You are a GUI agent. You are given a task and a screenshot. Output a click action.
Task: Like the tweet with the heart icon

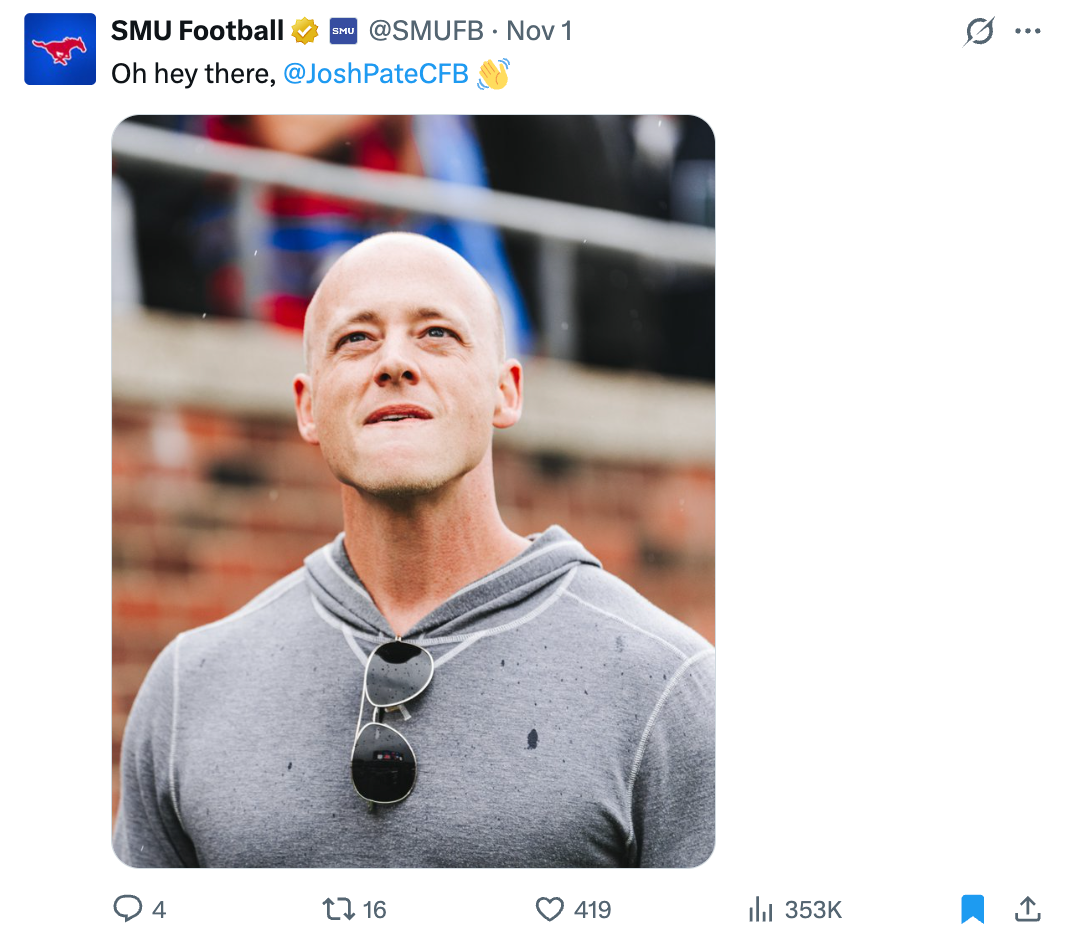tap(549, 908)
